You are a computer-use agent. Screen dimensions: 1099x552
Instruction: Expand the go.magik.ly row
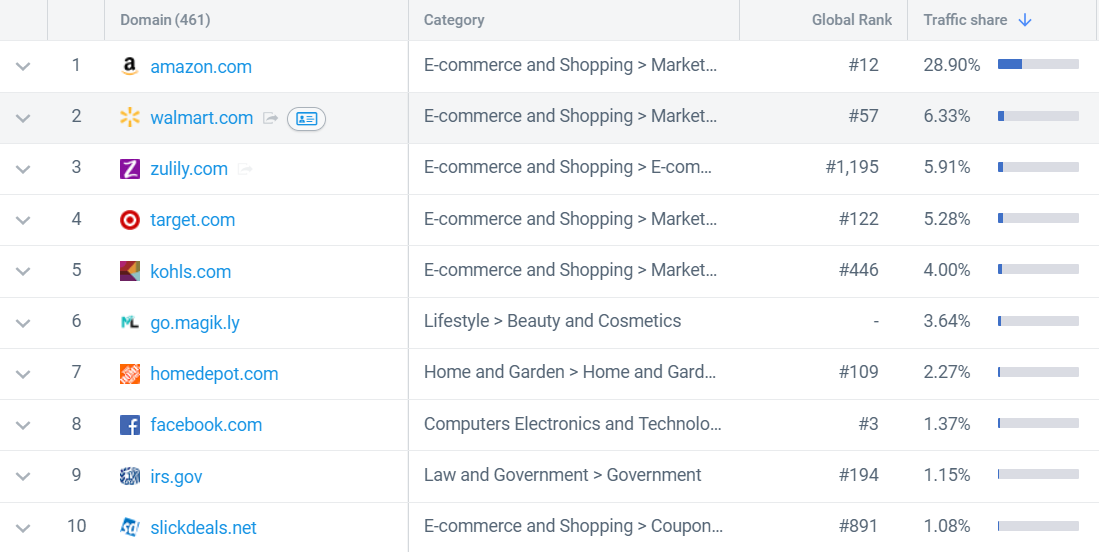pos(23,323)
